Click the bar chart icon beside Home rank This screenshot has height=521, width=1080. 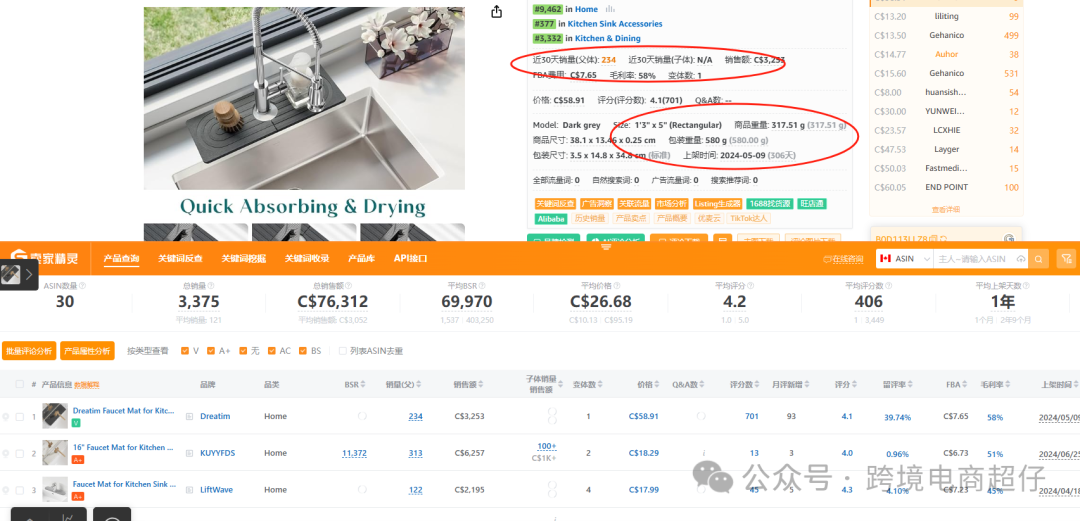click(x=610, y=9)
